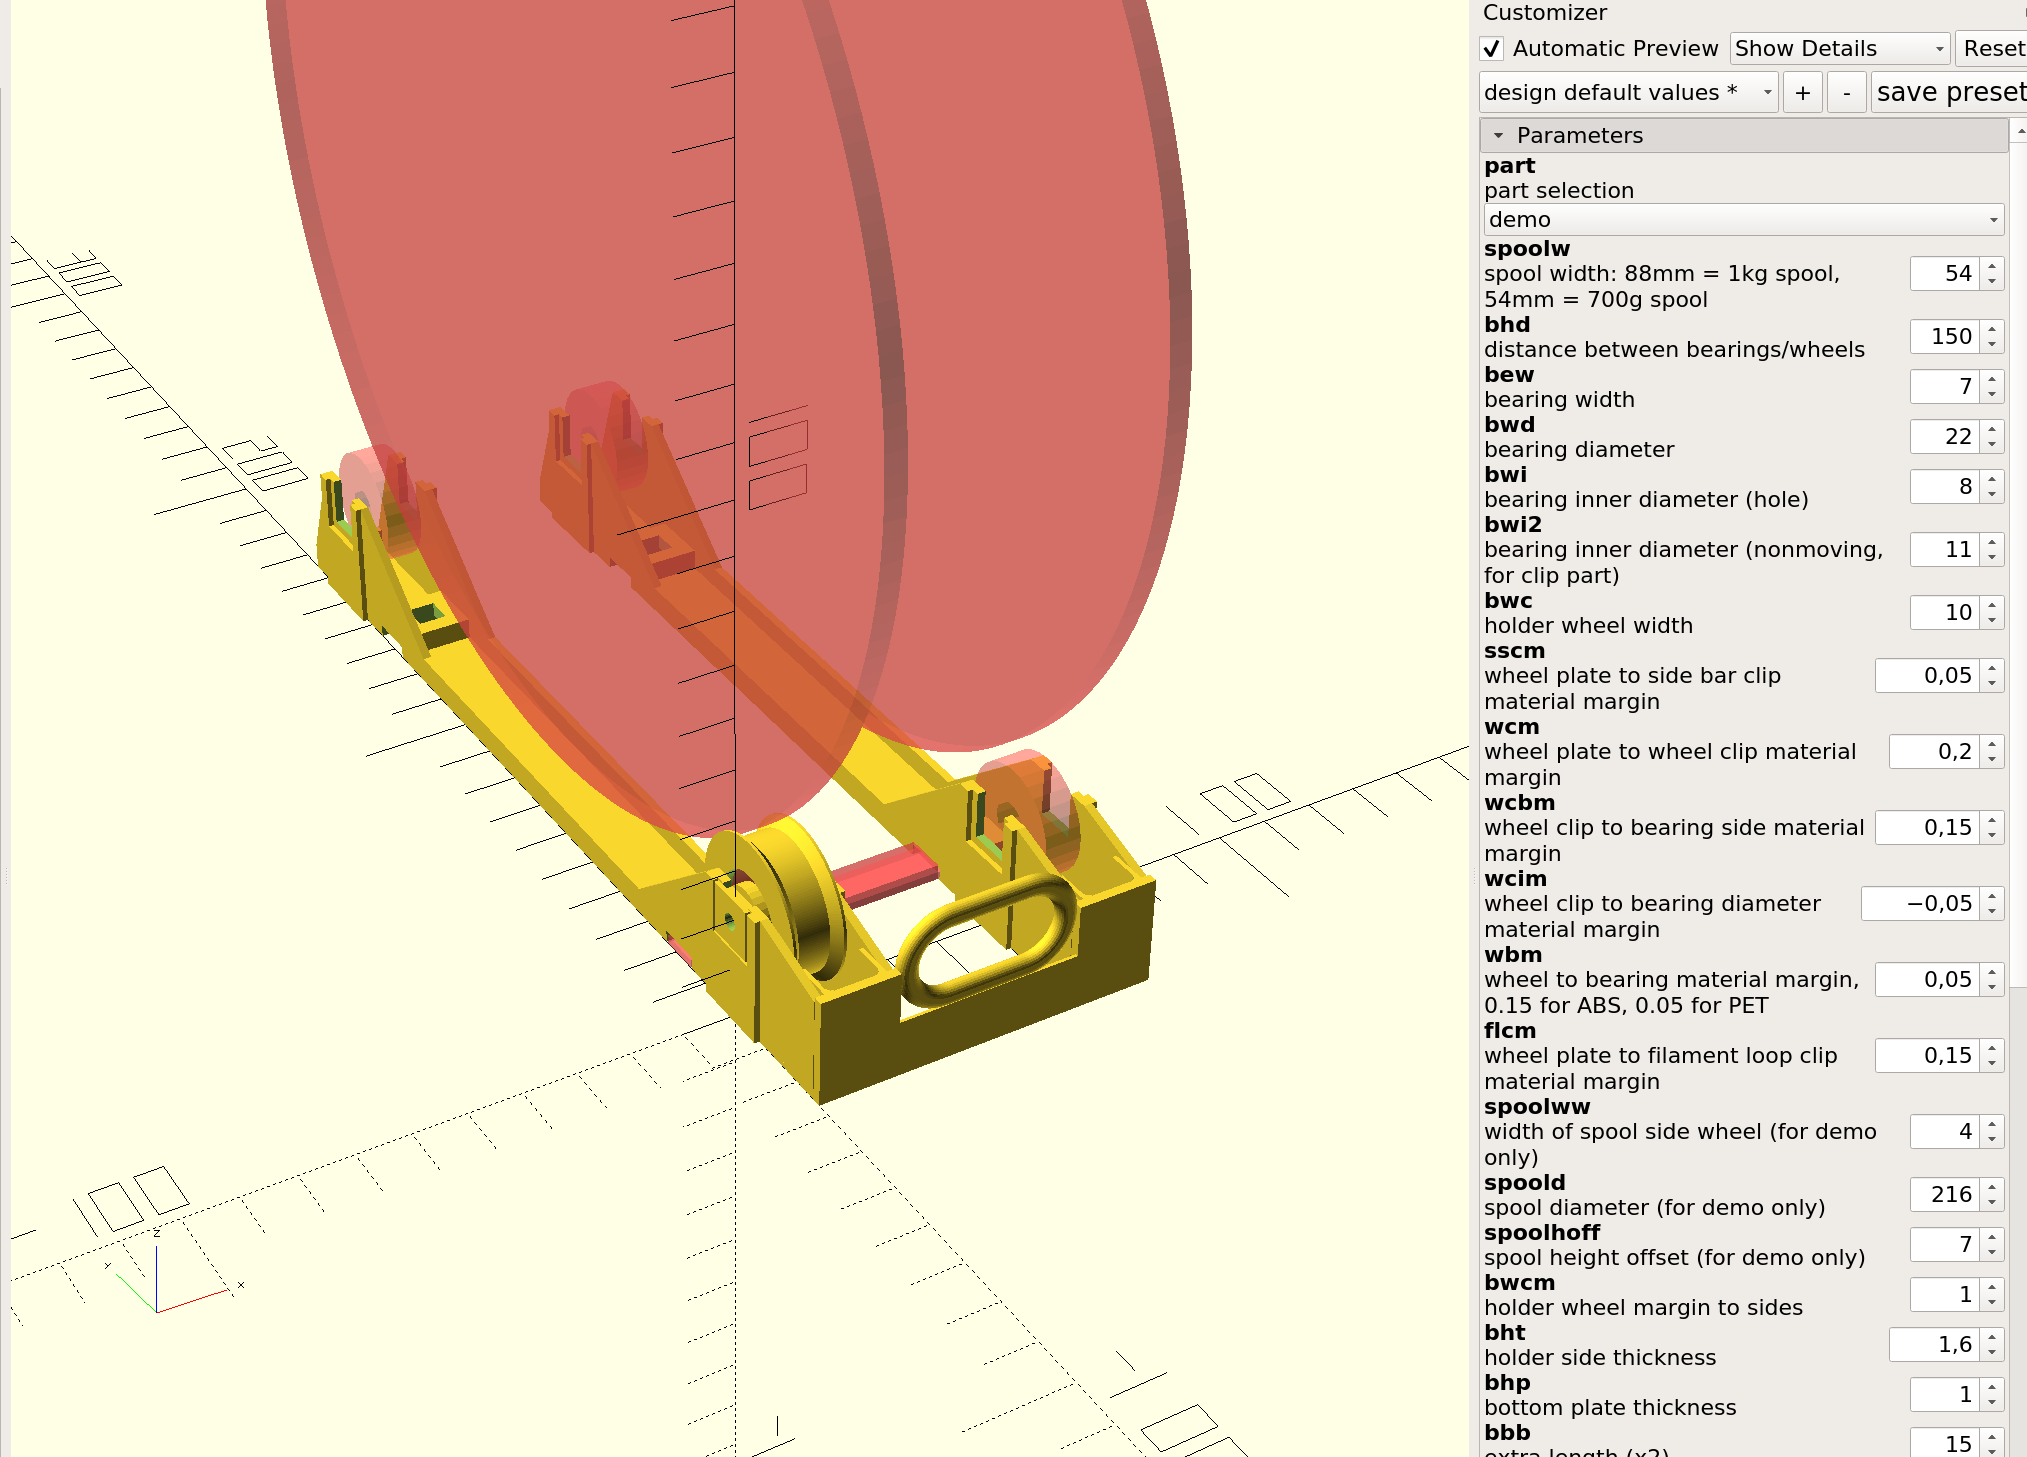Screen dimensions: 2027x1457
Task: Increase spoold spool diameter stepper up
Action: pos(1992,1187)
